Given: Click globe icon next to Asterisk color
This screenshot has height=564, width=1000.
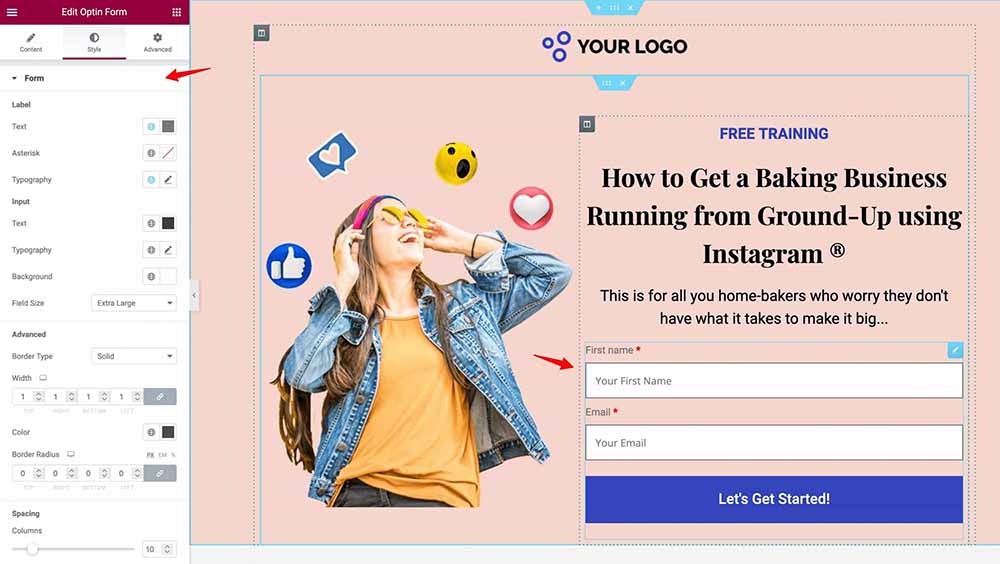Looking at the screenshot, I should (151, 153).
